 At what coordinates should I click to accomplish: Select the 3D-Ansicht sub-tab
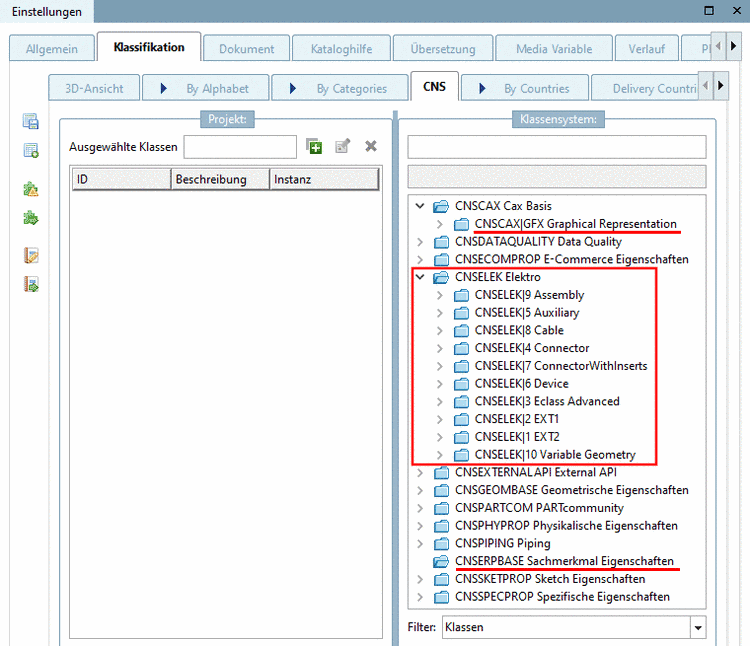[94, 88]
